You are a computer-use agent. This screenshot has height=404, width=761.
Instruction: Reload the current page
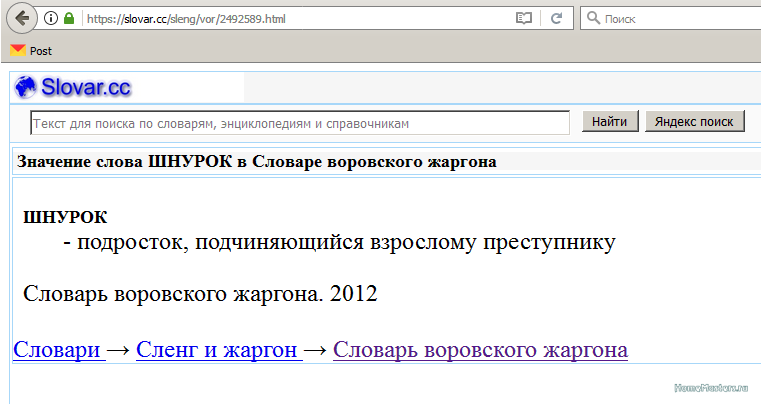point(557,18)
